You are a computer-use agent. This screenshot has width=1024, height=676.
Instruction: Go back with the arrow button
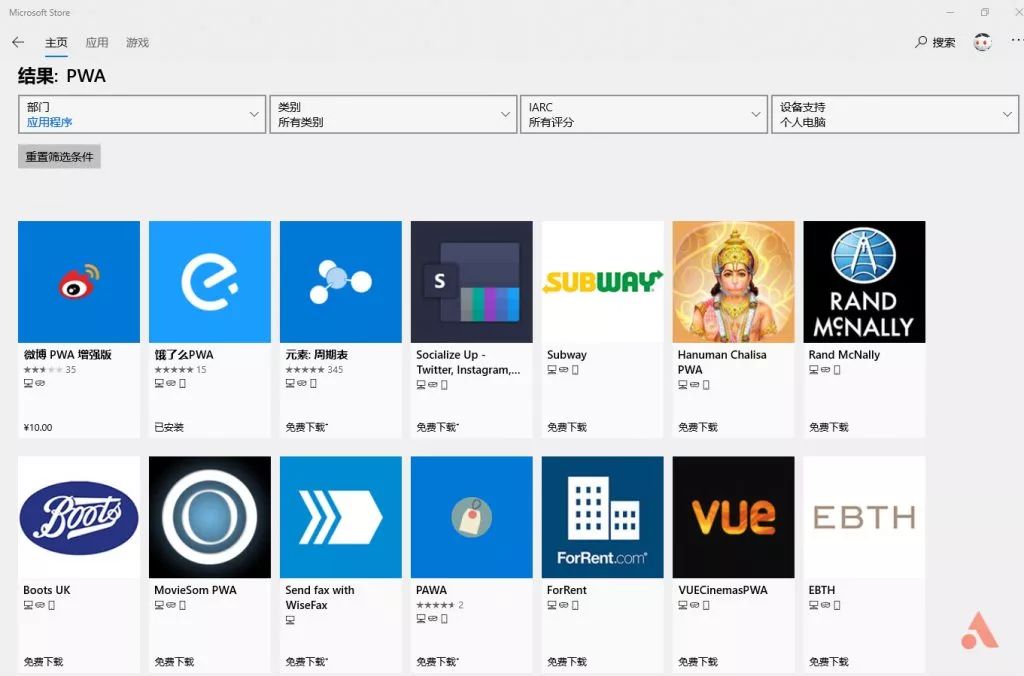[x=18, y=42]
